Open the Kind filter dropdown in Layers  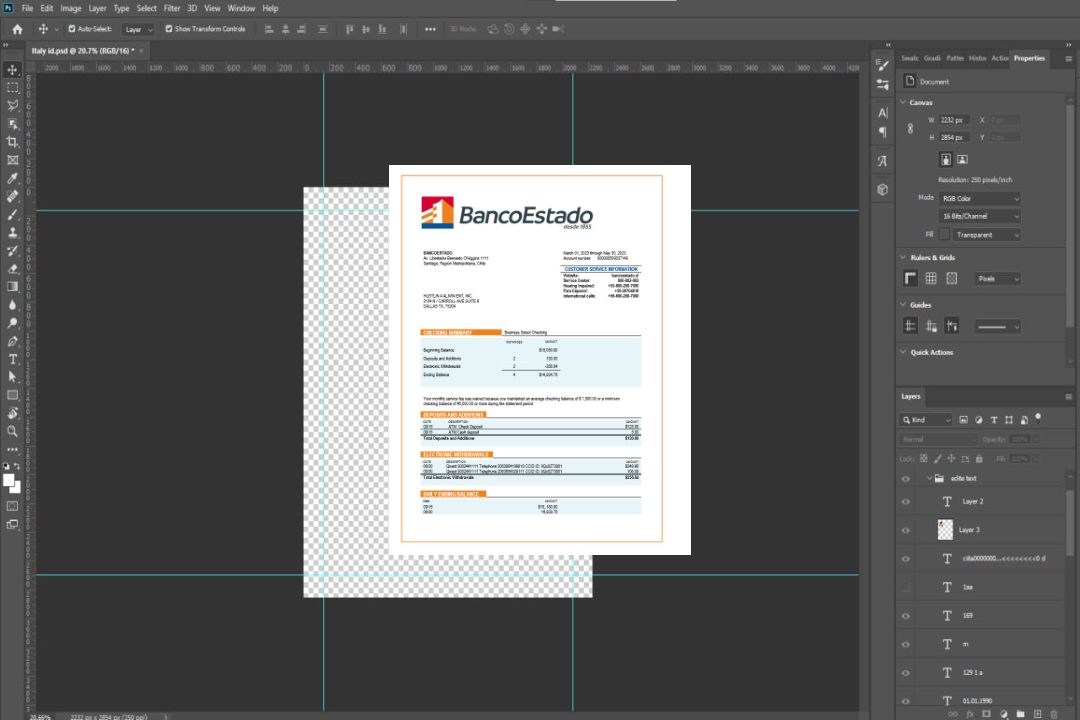pos(926,420)
